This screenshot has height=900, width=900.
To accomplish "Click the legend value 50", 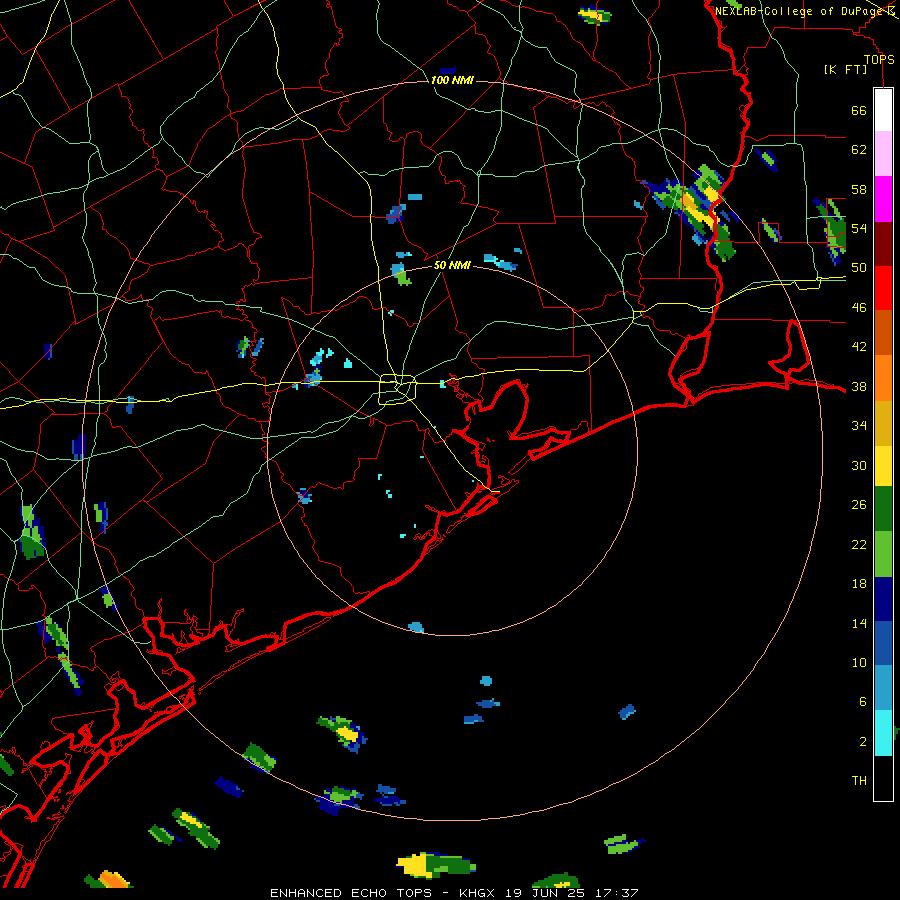I will tap(859, 268).
